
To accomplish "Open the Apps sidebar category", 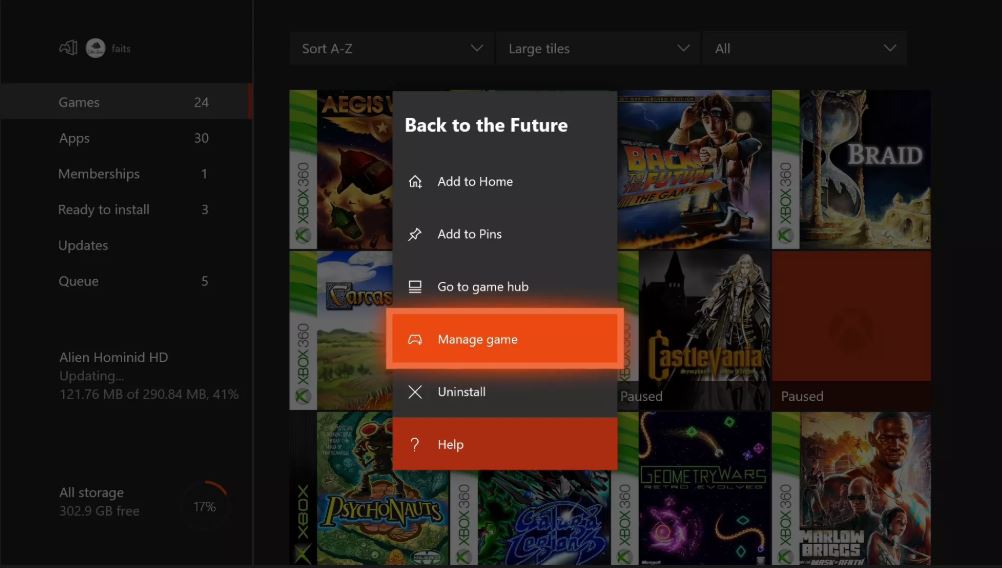I will 126,138.
